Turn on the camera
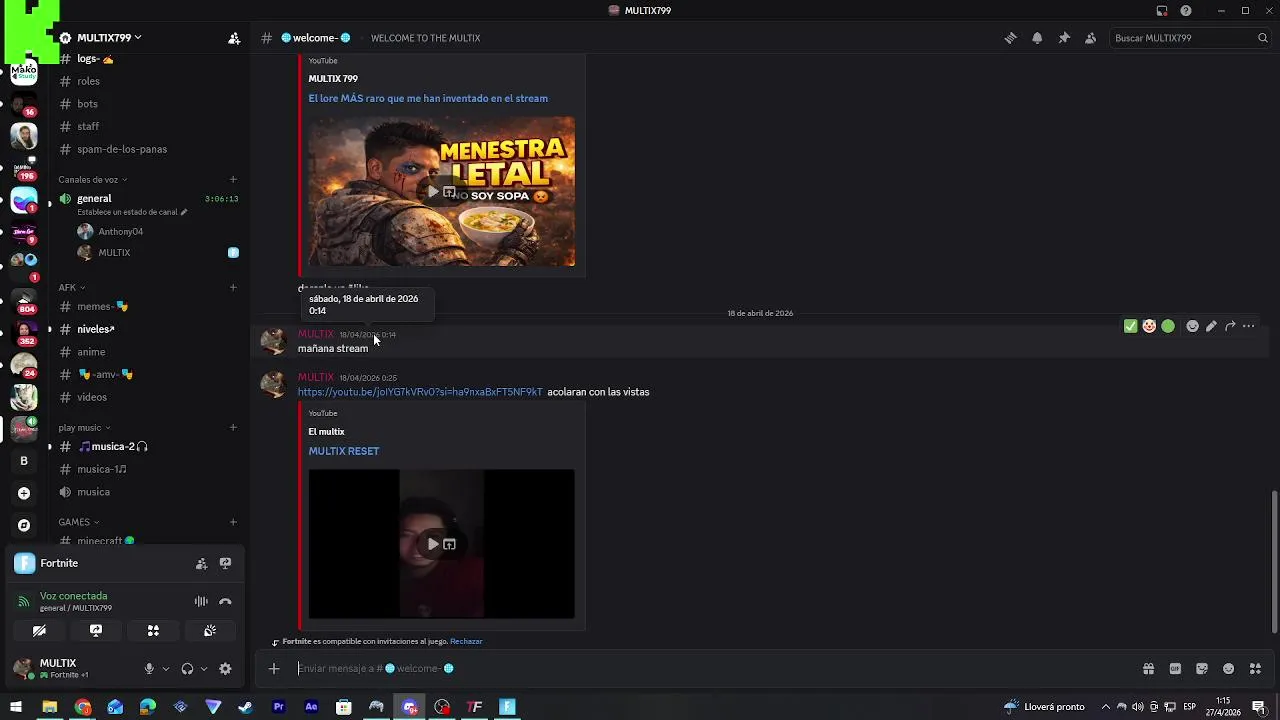The width and height of the screenshot is (1280, 720). coord(39,631)
